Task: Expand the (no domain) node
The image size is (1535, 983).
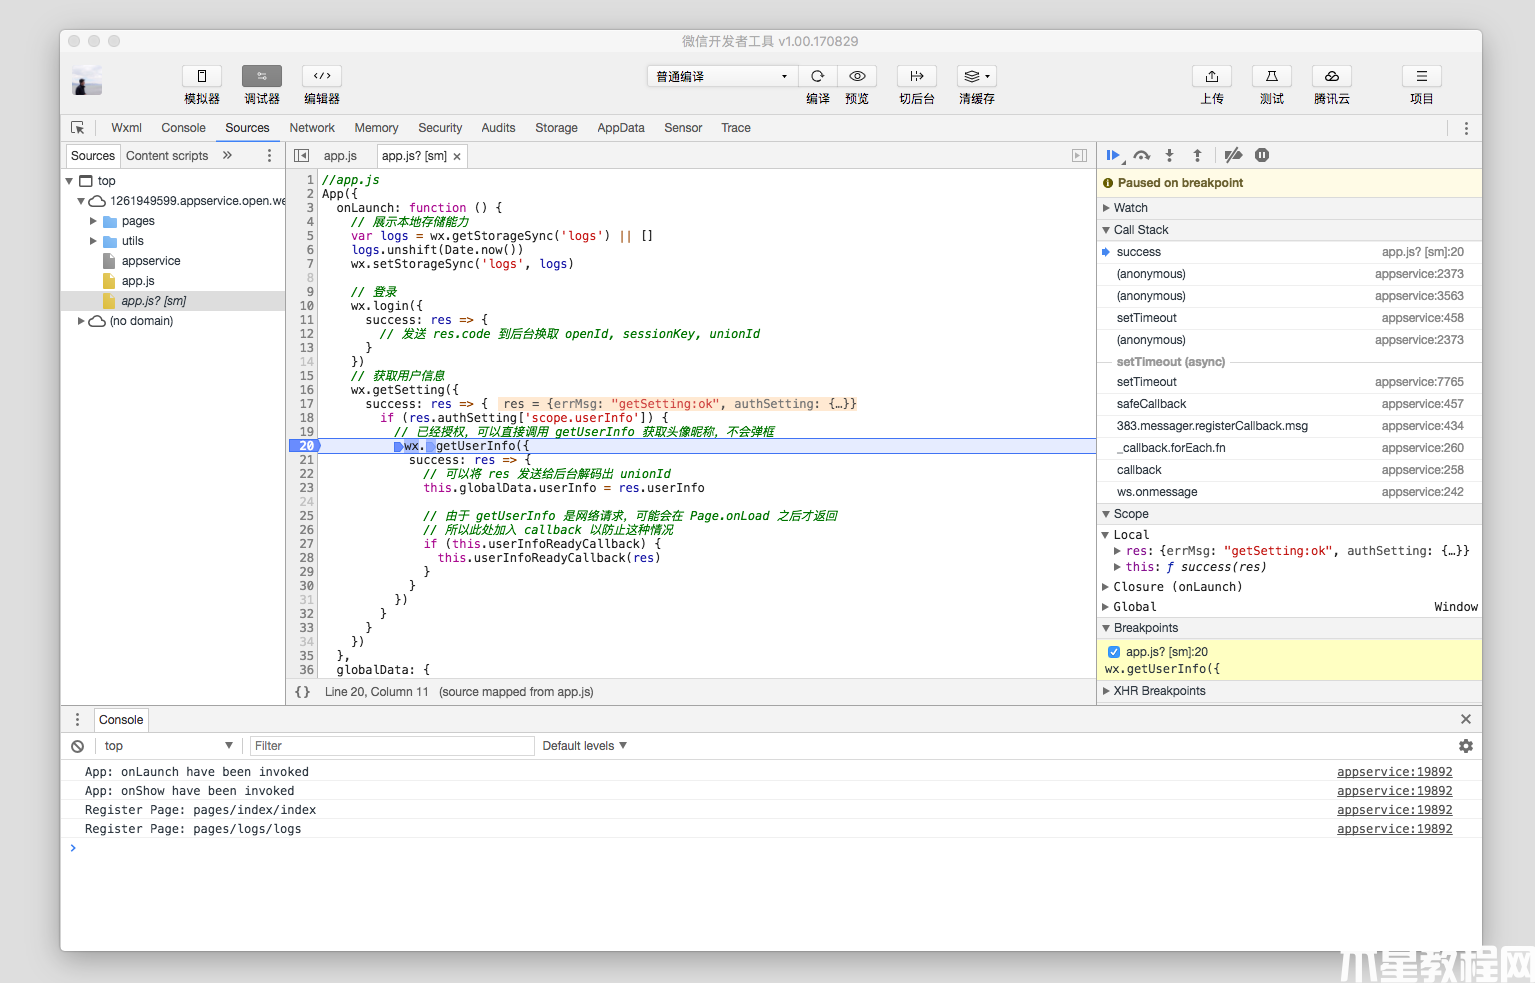Action: pyautogui.click(x=81, y=321)
